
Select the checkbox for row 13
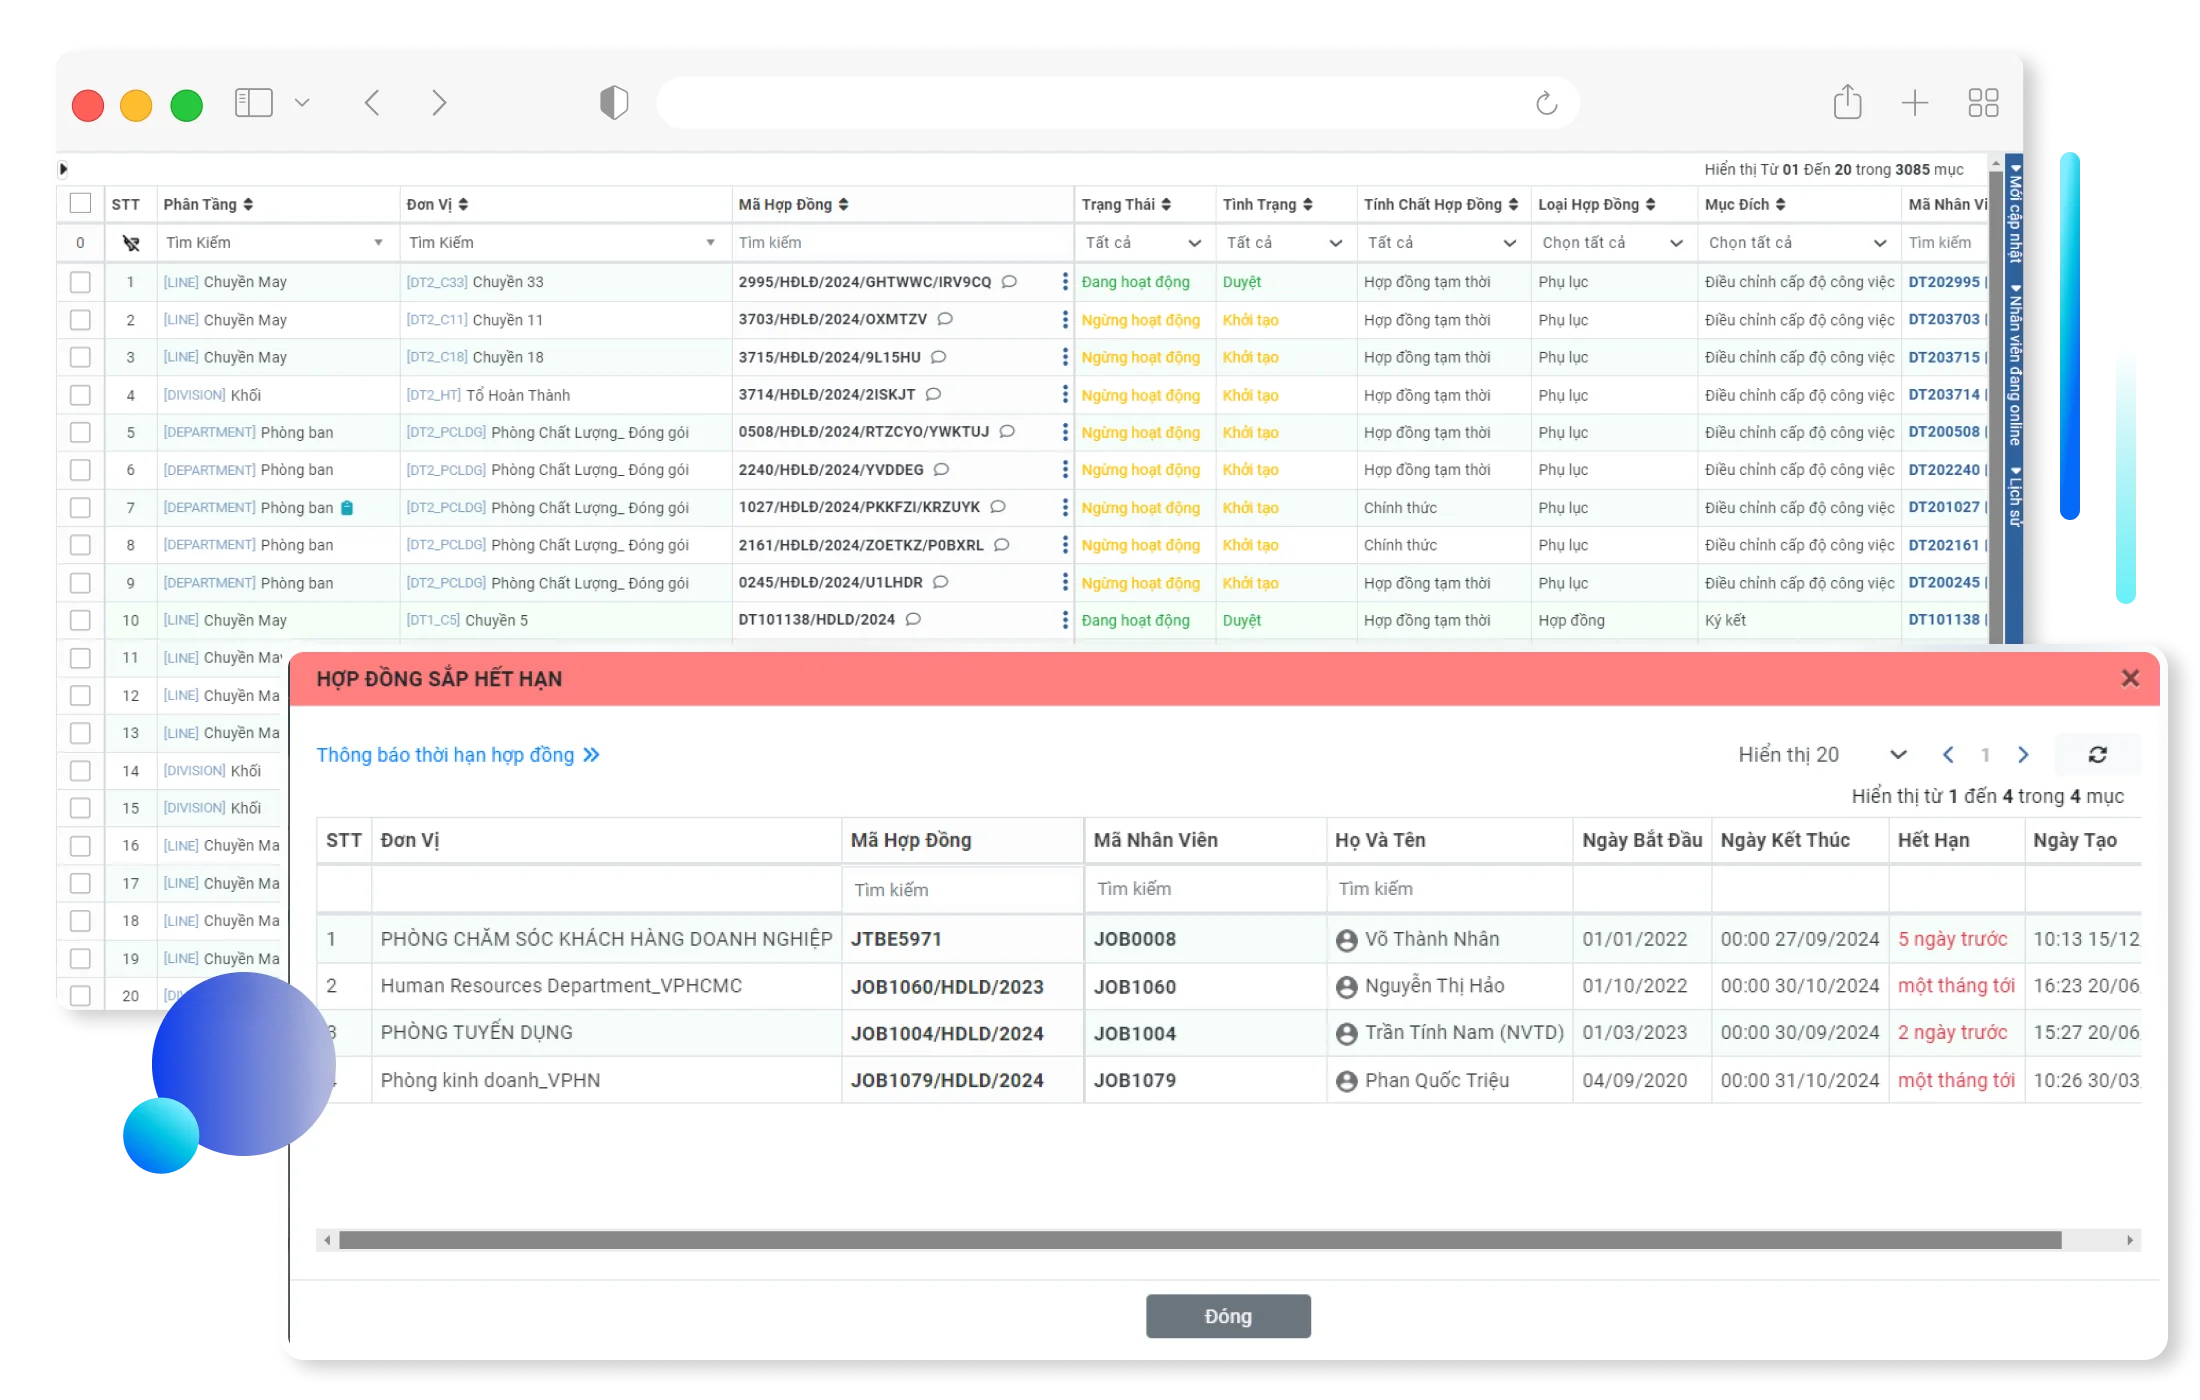tap(80, 733)
